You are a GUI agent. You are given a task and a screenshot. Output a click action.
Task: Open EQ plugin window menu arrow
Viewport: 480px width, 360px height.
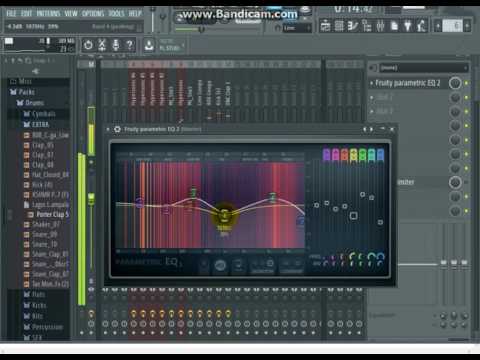click(x=108, y=129)
